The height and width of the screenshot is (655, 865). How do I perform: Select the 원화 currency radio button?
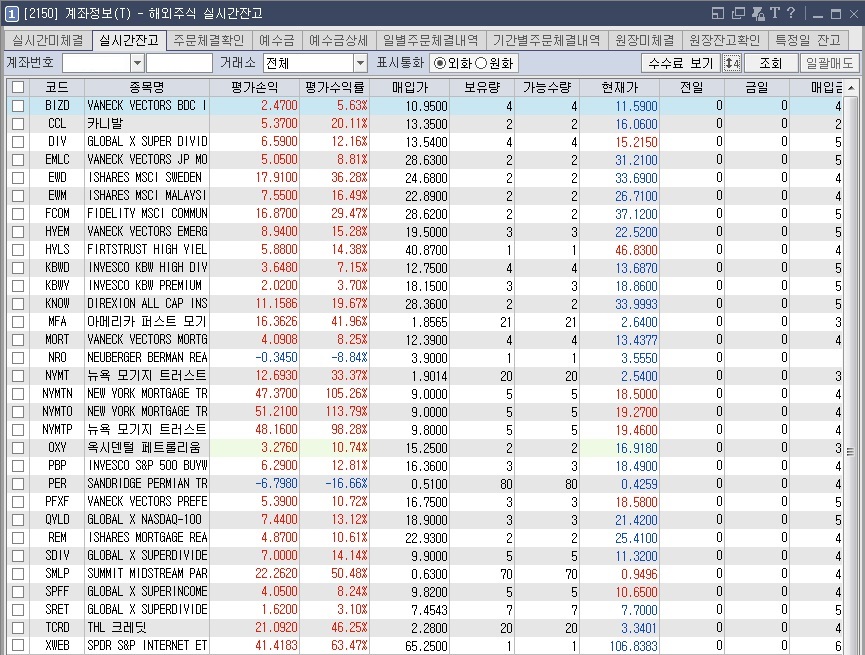click(481, 63)
